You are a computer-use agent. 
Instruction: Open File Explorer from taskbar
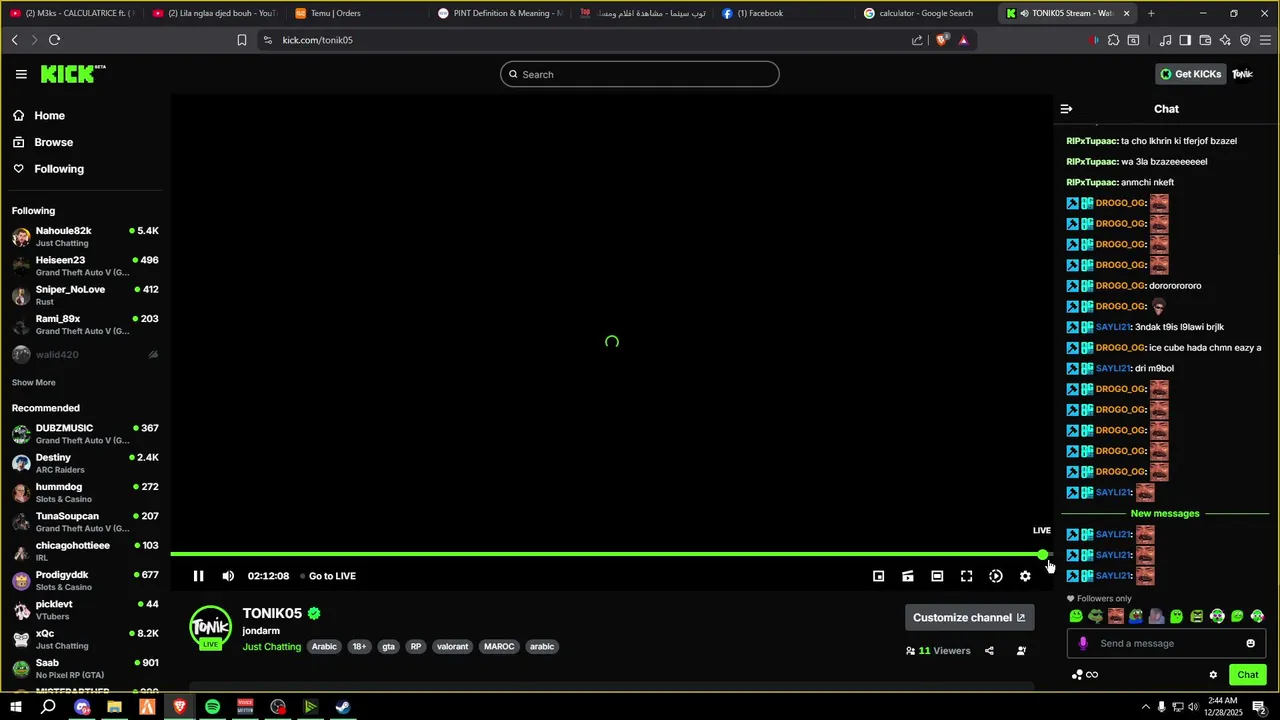pyautogui.click(x=114, y=707)
